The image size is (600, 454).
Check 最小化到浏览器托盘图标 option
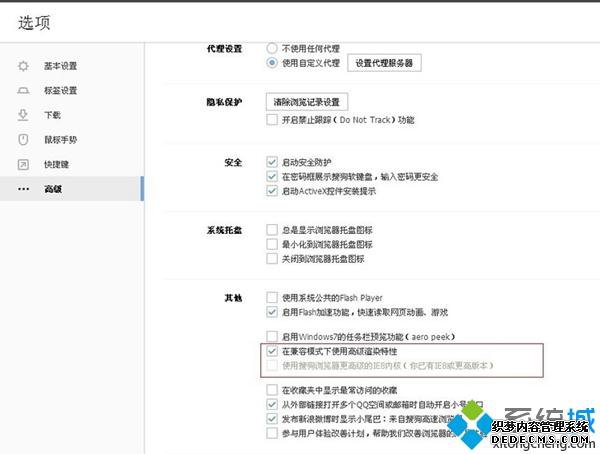pyautogui.click(x=272, y=244)
